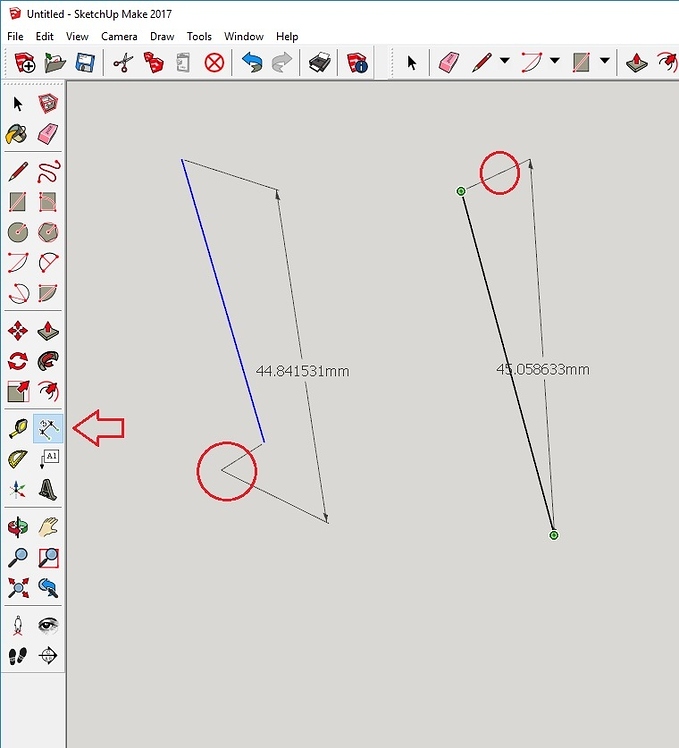Viewport: 679px width, 748px height.
Task: Click the gray Redo arrow
Action: coord(282,62)
